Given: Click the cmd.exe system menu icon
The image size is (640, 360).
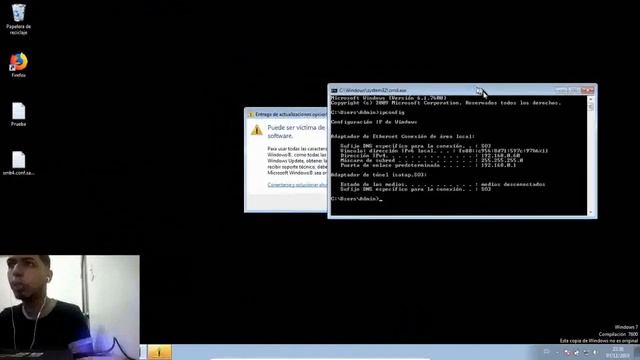Looking at the screenshot, I should pyautogui.click(x=334, y=90).
